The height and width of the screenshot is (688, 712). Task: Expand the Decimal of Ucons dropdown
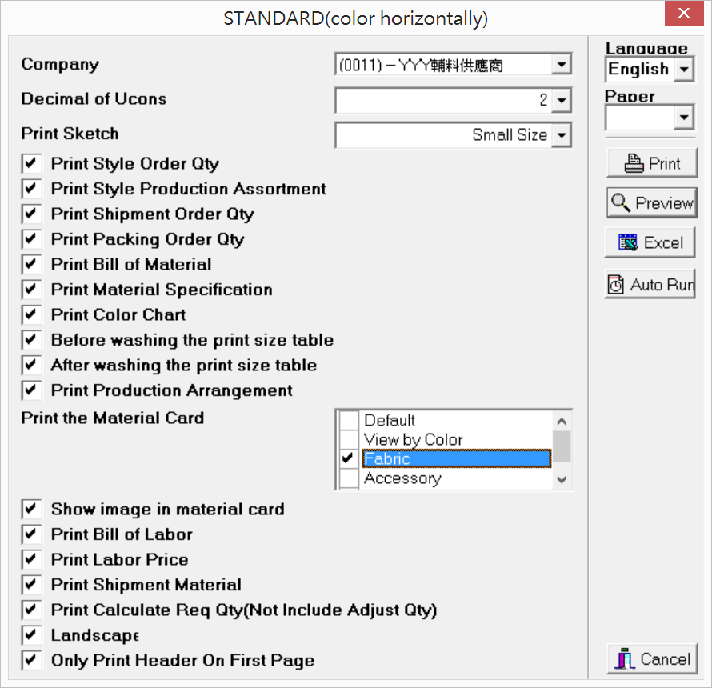tap(562, 100)
